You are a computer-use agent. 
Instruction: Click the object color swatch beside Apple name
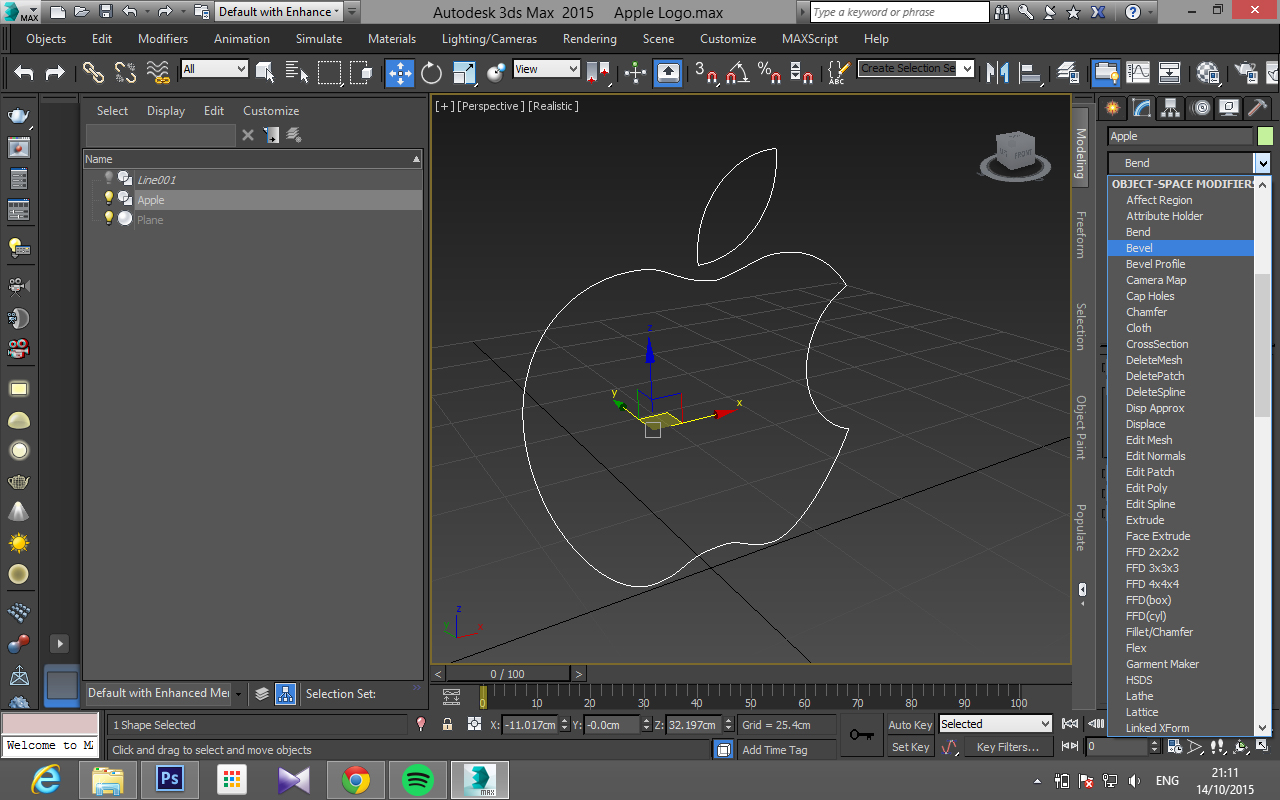pos(1265,136)
